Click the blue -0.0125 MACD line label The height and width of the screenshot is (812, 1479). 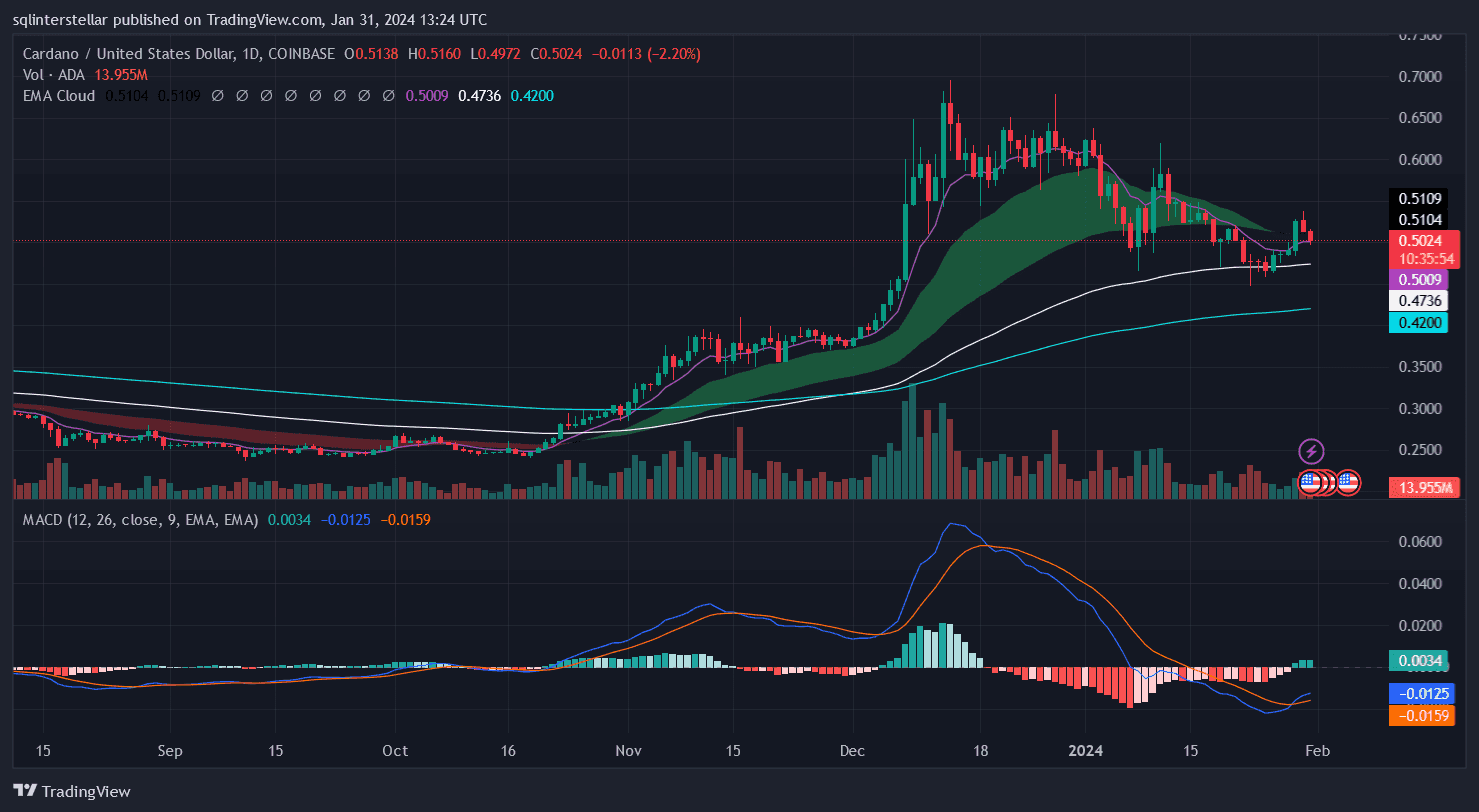pos(1418,694)
